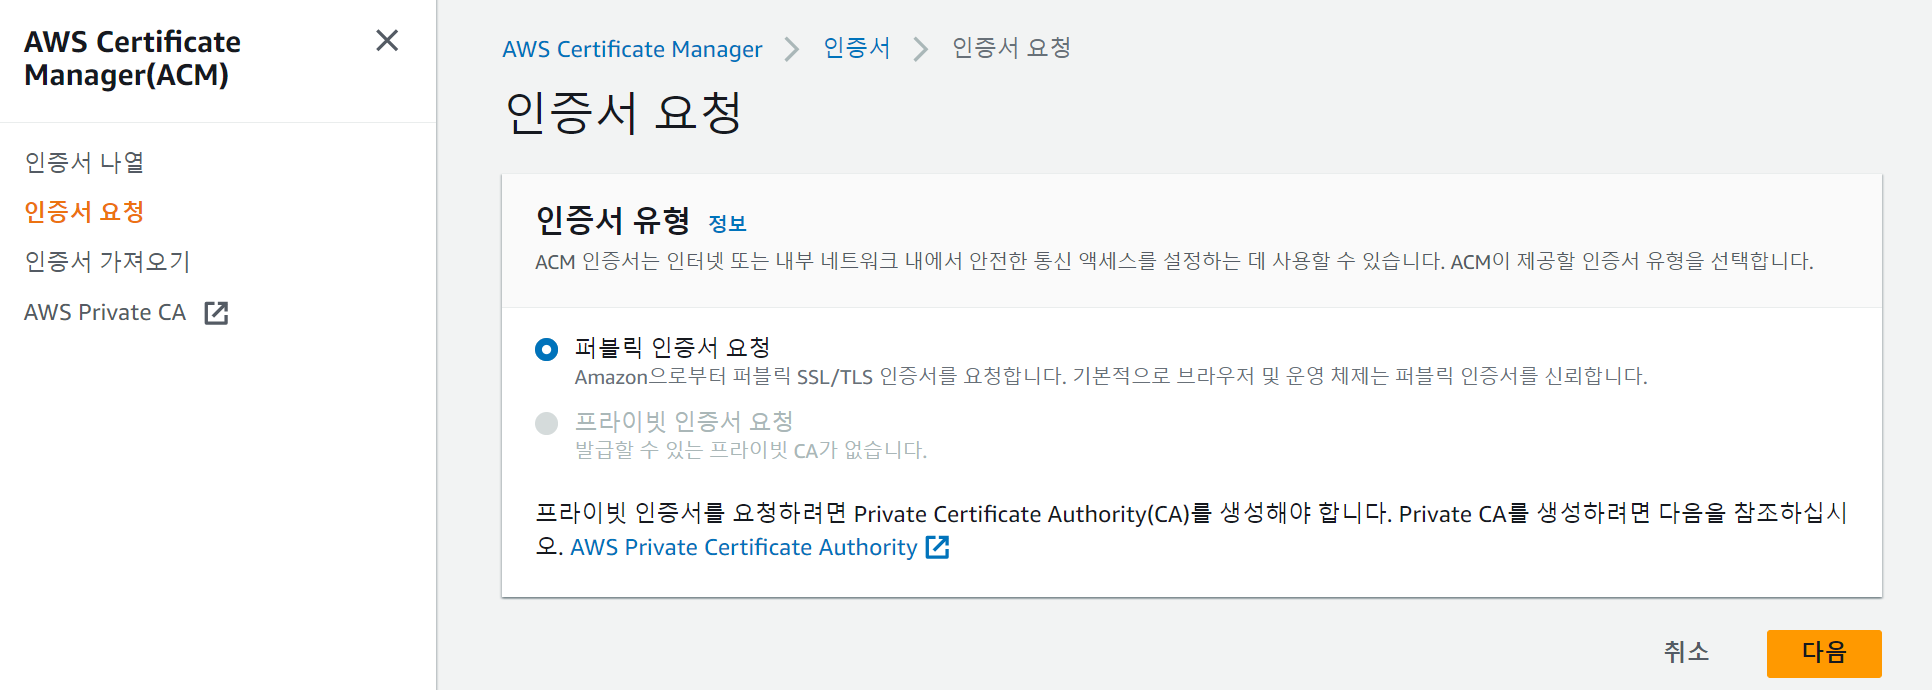Click the 퍼블릭 인증서 요청 label

click(672, 348)
